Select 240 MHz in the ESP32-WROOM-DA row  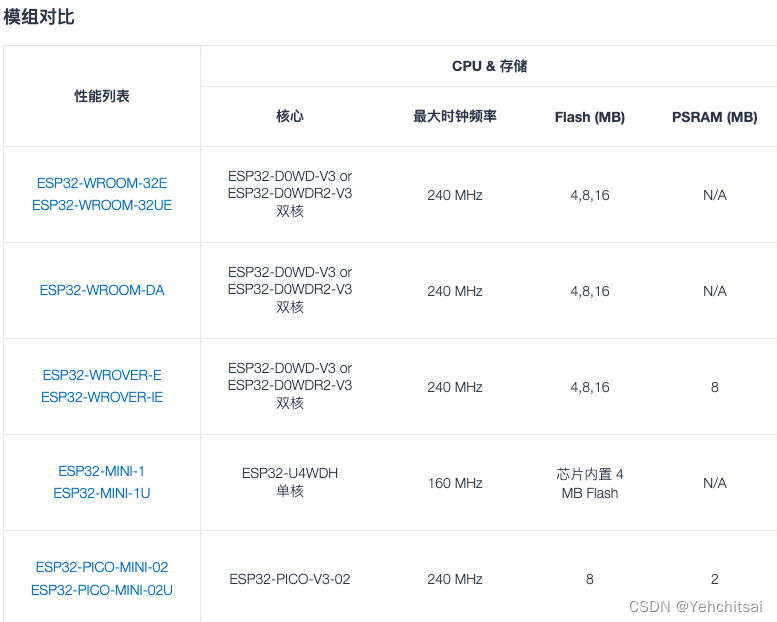(455, 291)
